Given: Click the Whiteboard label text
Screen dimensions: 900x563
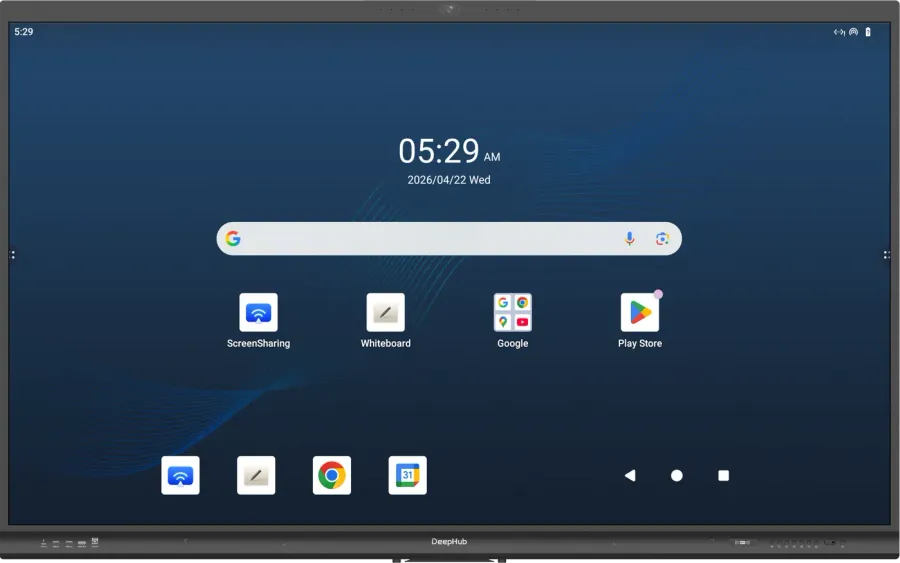Looking at the screenshot, I should click(x=385, y=343).
